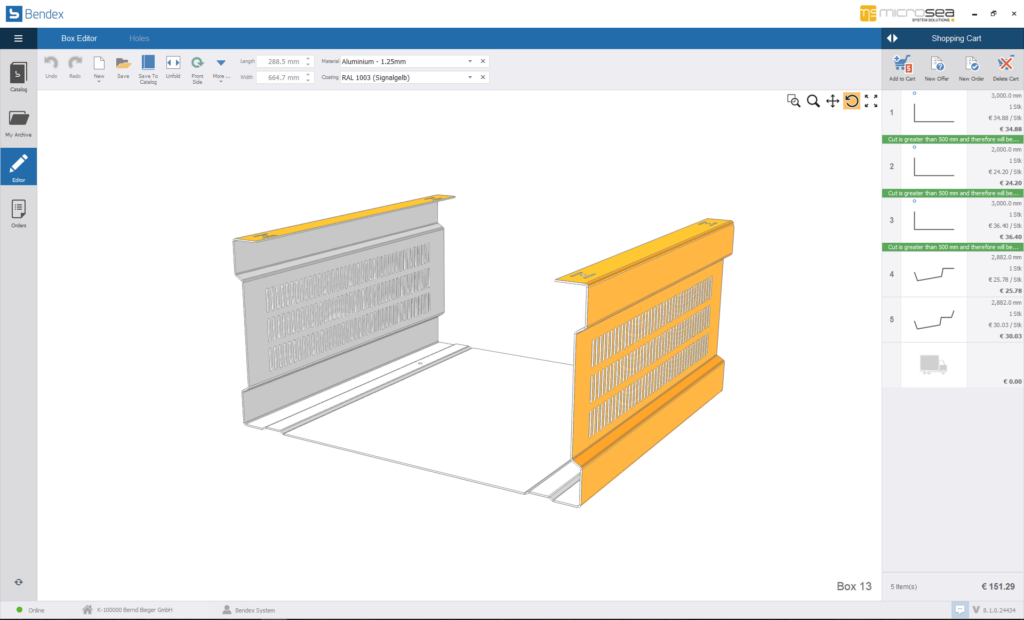Open My Archive folder in sidebar
Screen dimensions: 1024x620
(18, 122)
